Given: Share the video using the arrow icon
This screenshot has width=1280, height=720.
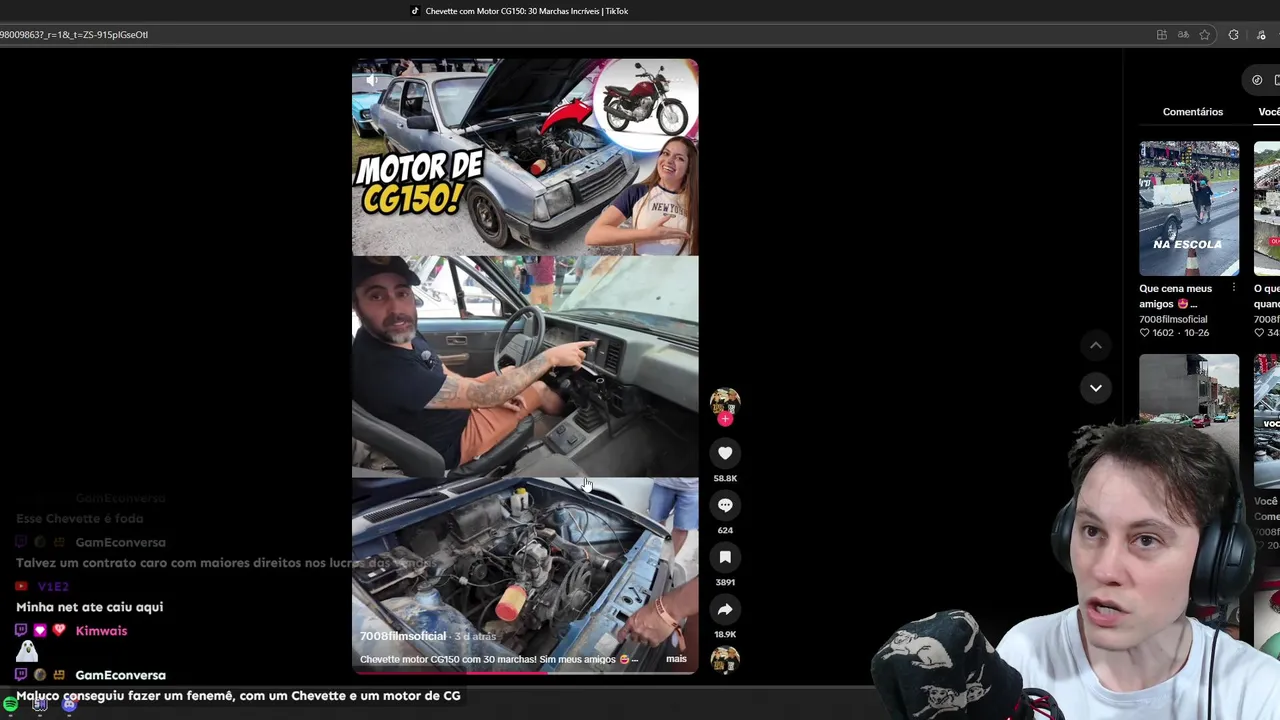Looking at the screenshot, I should (x=725, y=609).
